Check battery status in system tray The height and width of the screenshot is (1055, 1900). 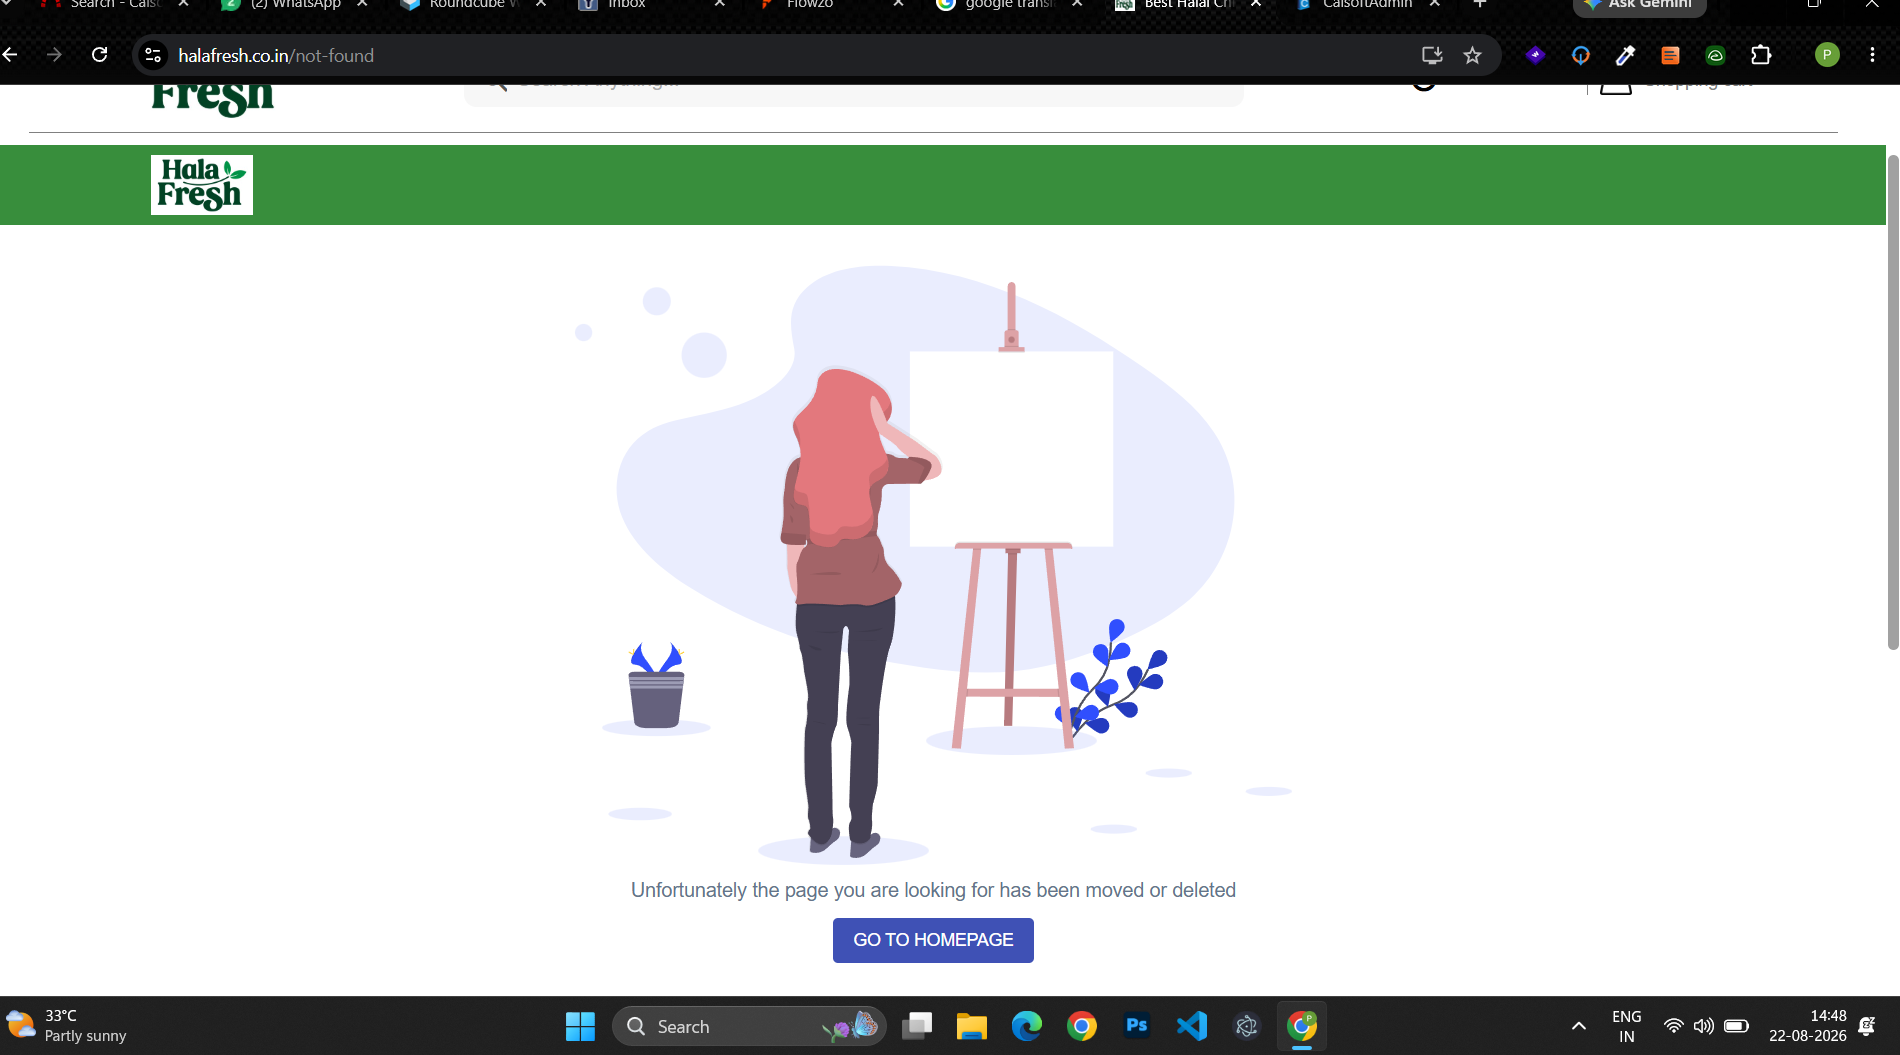coord(1737,1026)
